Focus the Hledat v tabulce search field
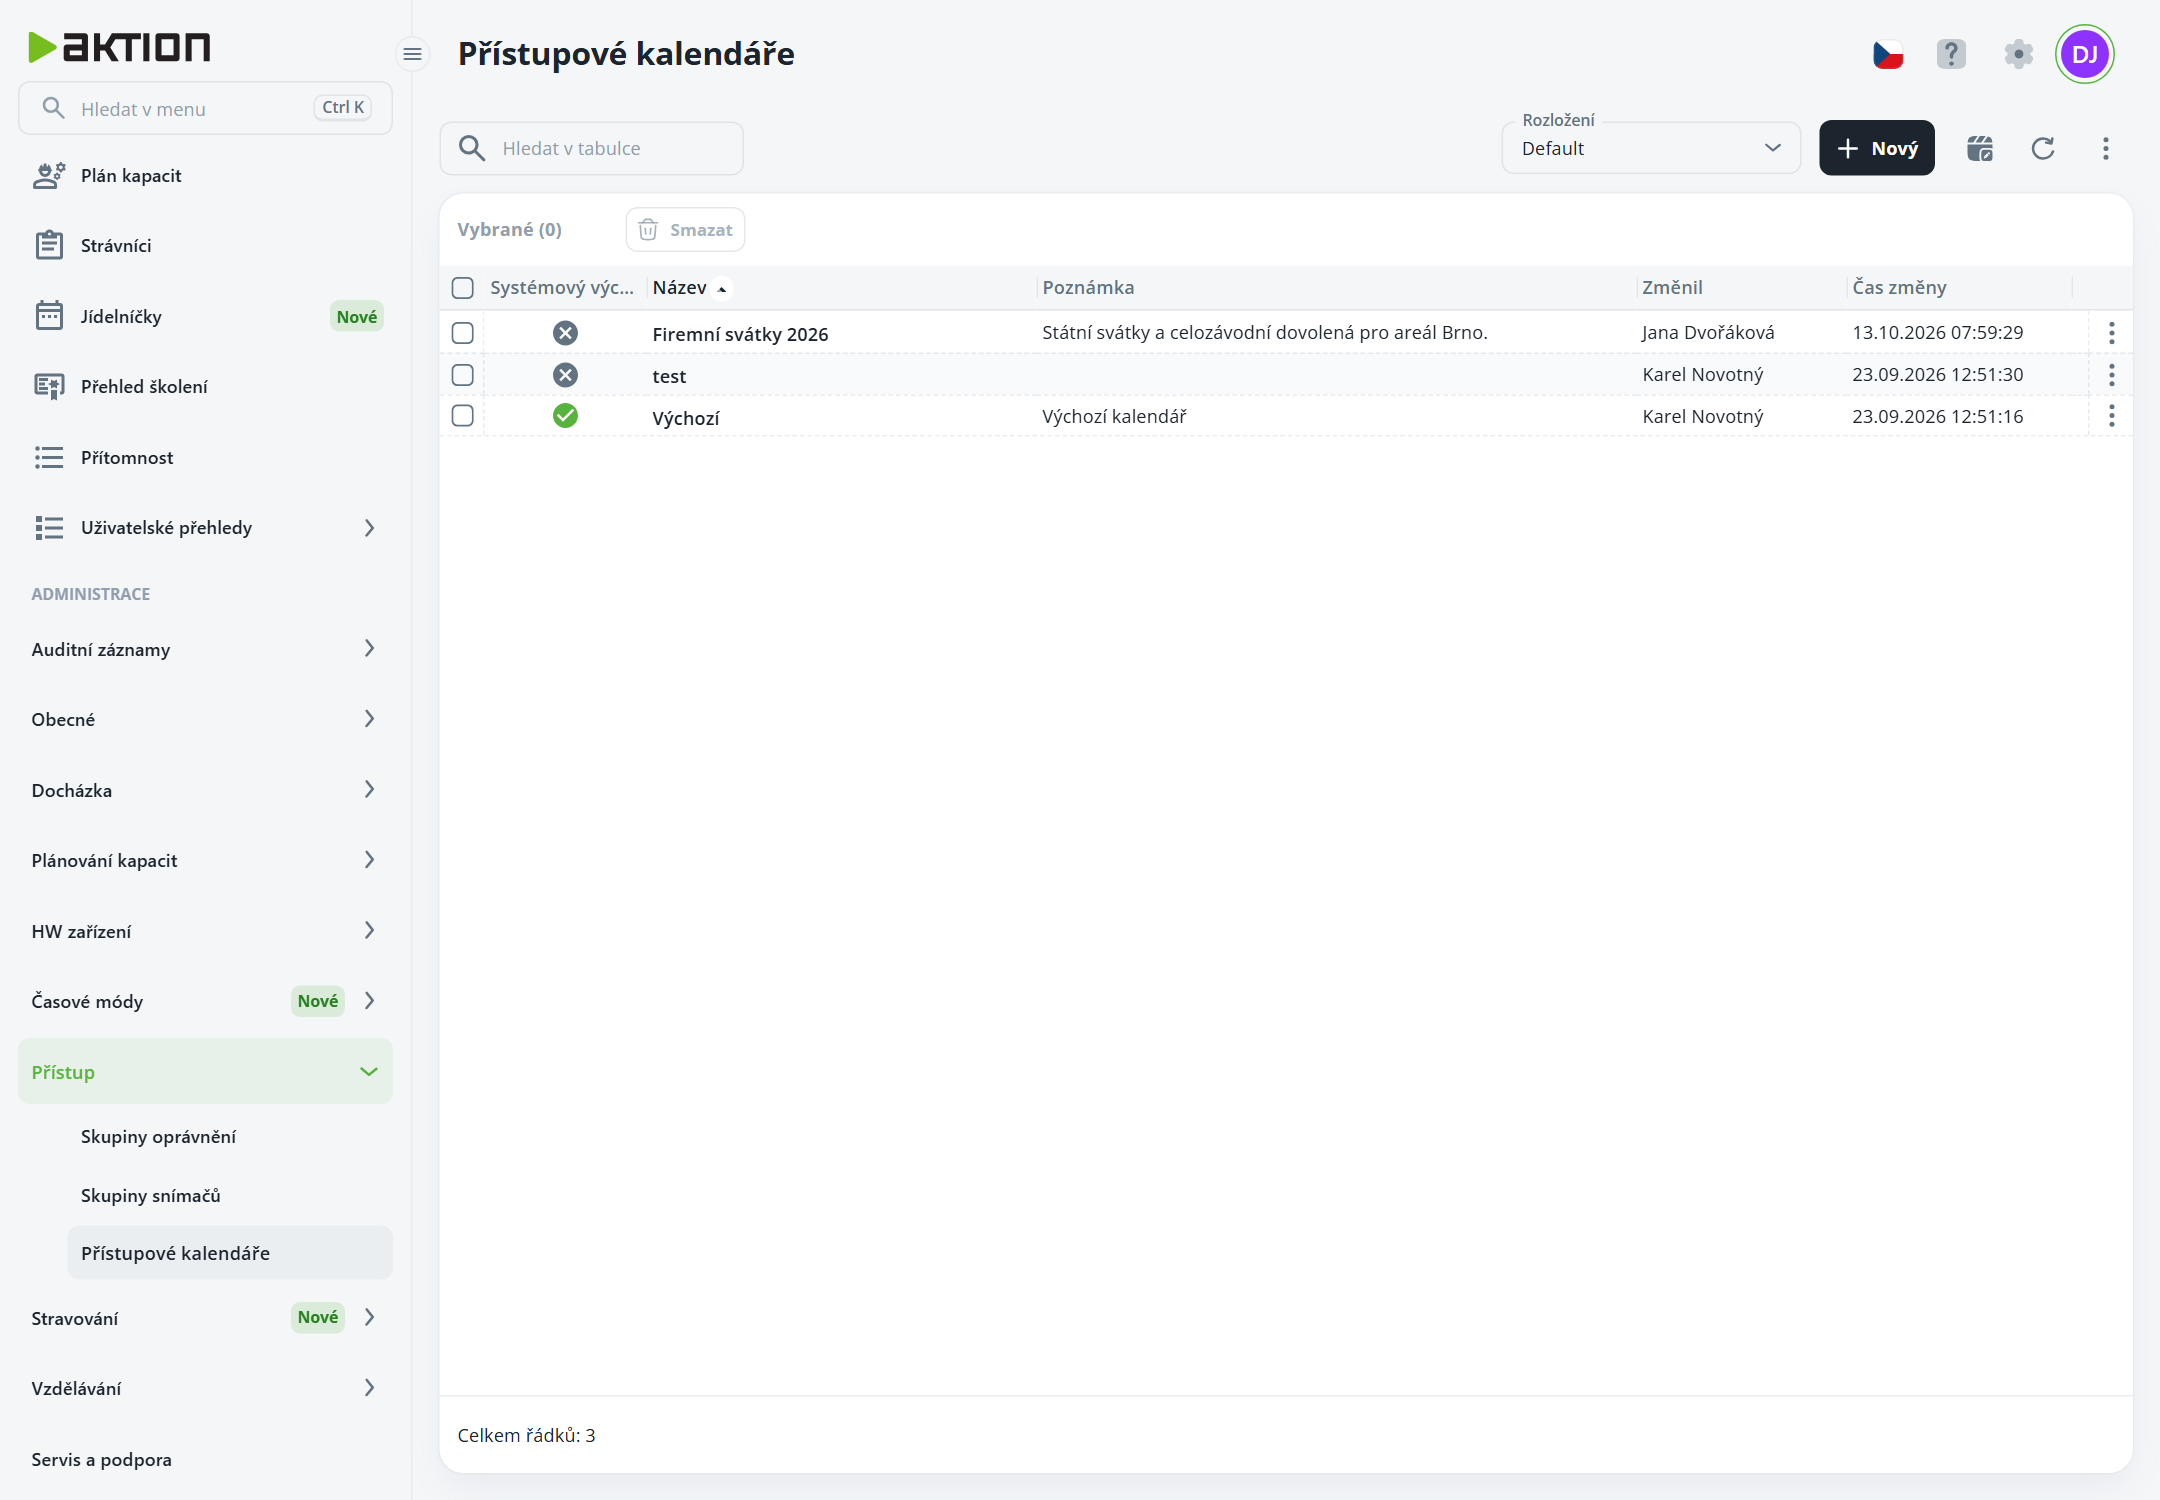Viewport: 2160px width, 1500px height. point(592,148)
